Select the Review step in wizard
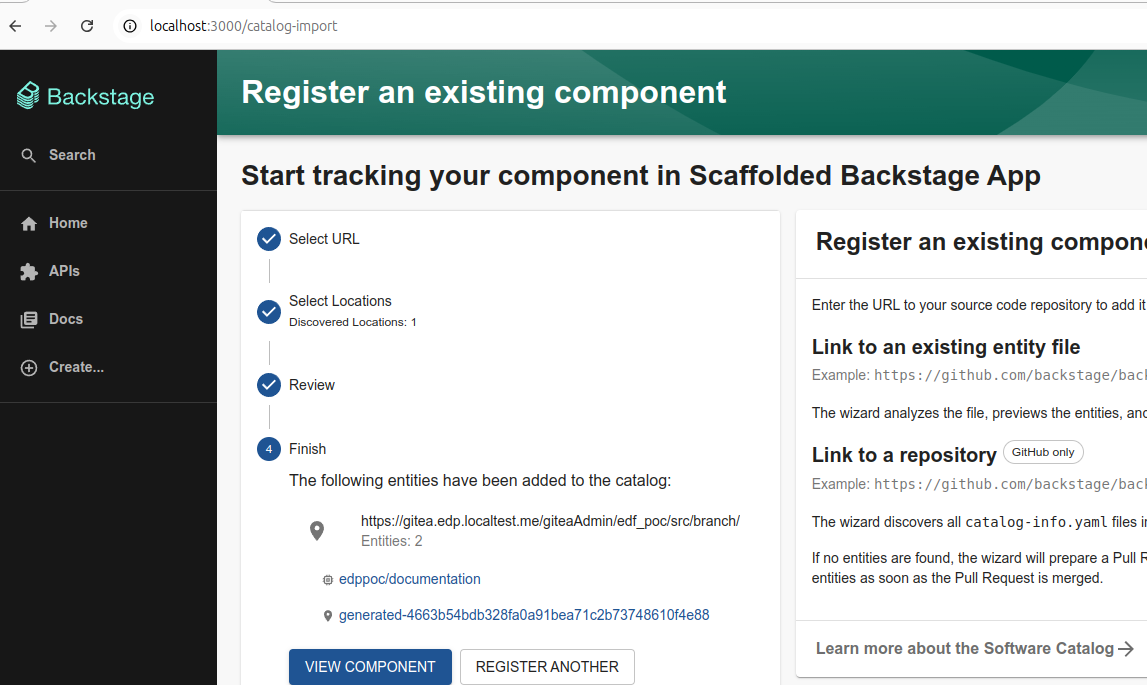Viewport: 1147px width, 685px height. (x=312, y=385)
